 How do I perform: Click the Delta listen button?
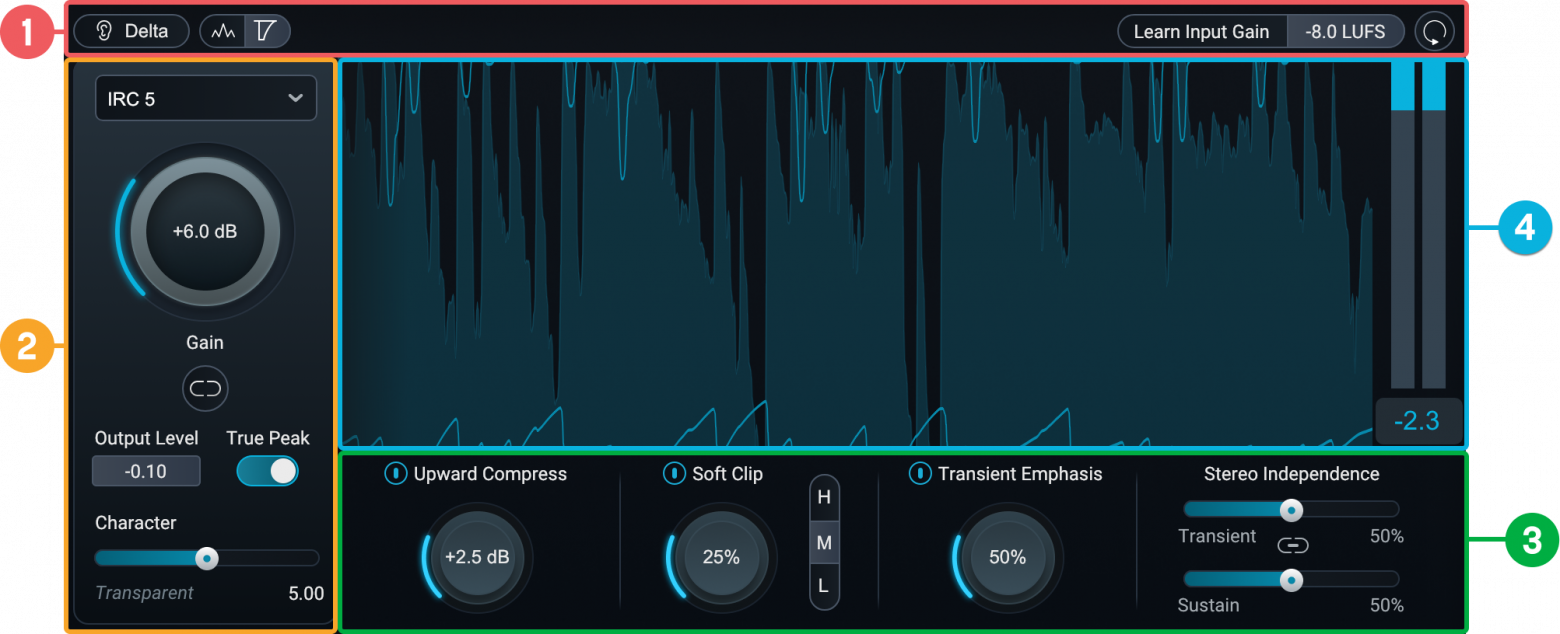(132, 31)
